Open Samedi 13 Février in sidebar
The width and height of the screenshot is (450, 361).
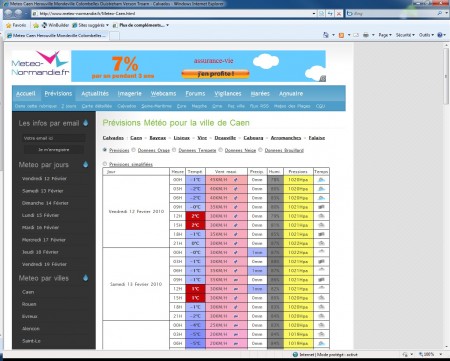tap(43, 191)
